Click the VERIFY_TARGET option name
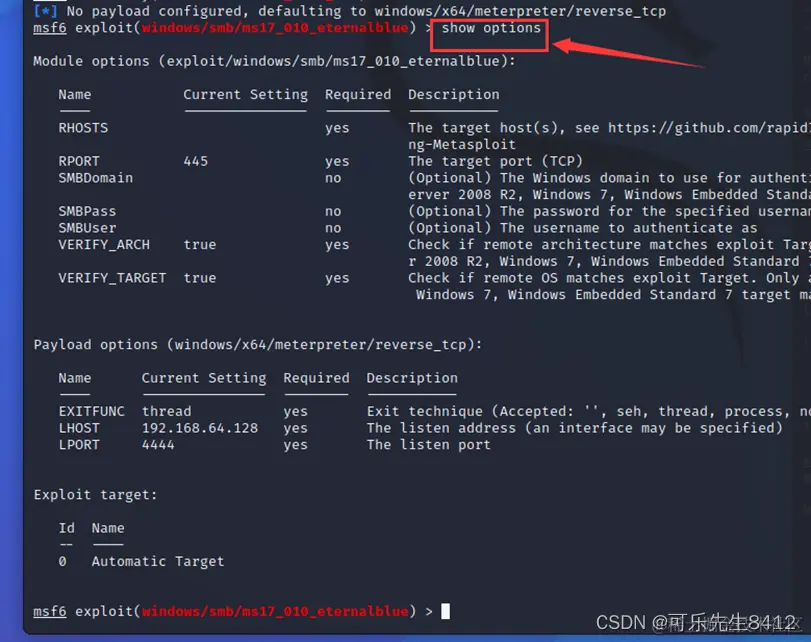Image resolution: width=811 pixels, height=642 pixels. point(112,278)
